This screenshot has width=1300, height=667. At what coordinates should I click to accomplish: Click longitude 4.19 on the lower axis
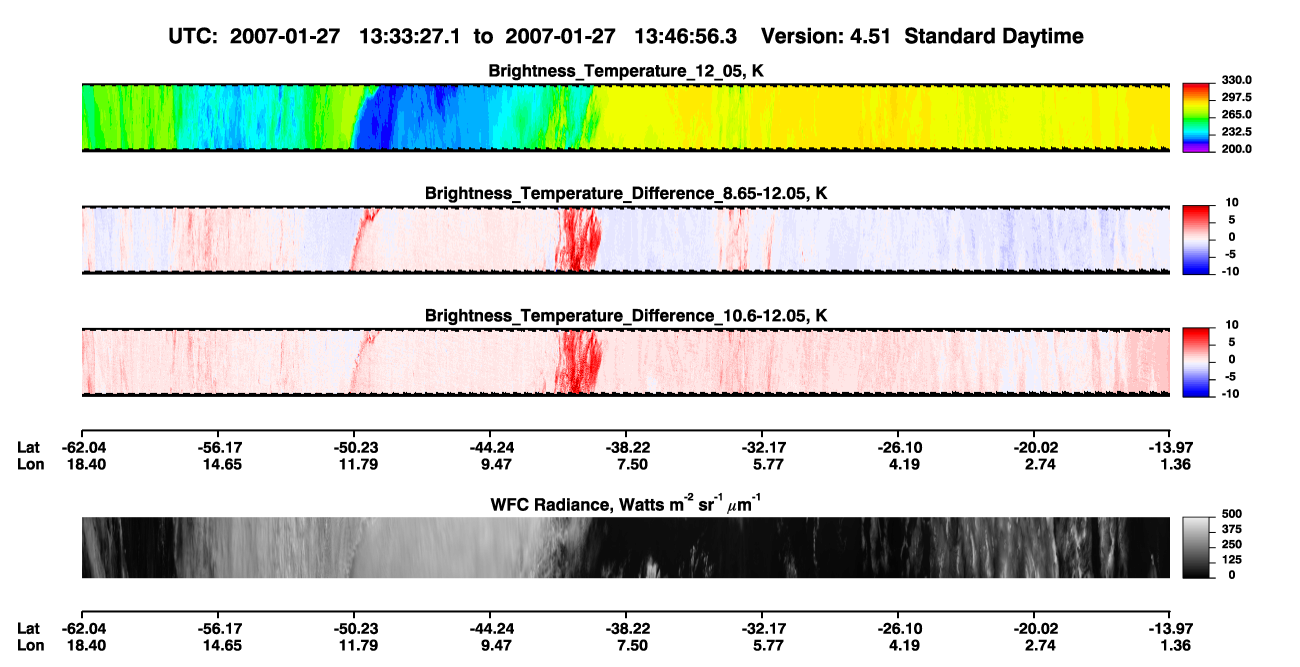point(898,644)
